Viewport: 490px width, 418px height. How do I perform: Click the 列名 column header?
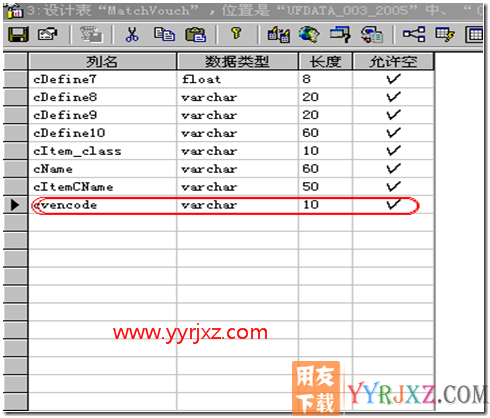(x=102, y=61)
